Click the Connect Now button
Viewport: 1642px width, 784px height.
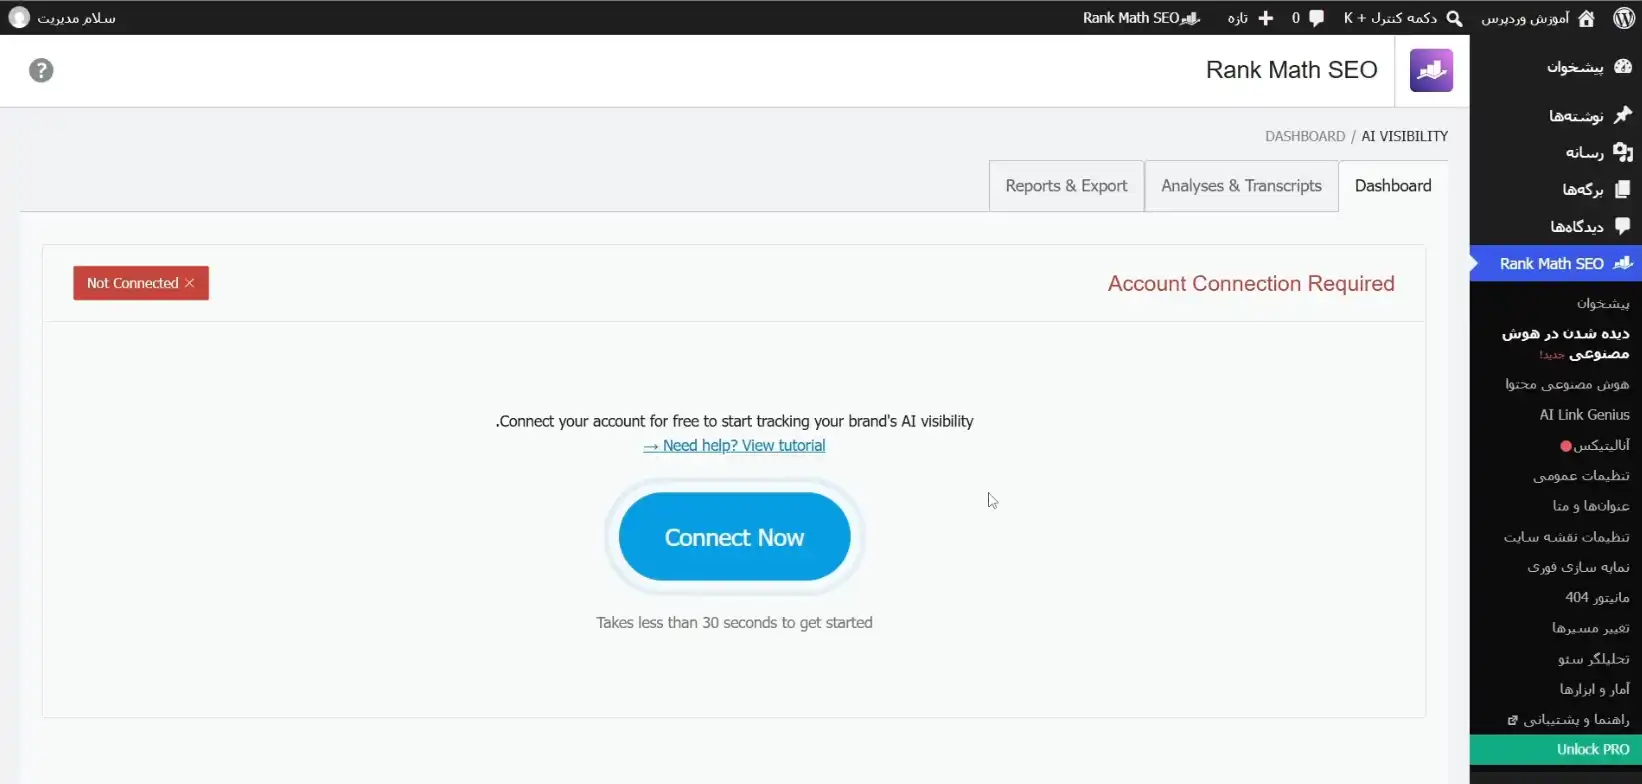coord(734,537)
